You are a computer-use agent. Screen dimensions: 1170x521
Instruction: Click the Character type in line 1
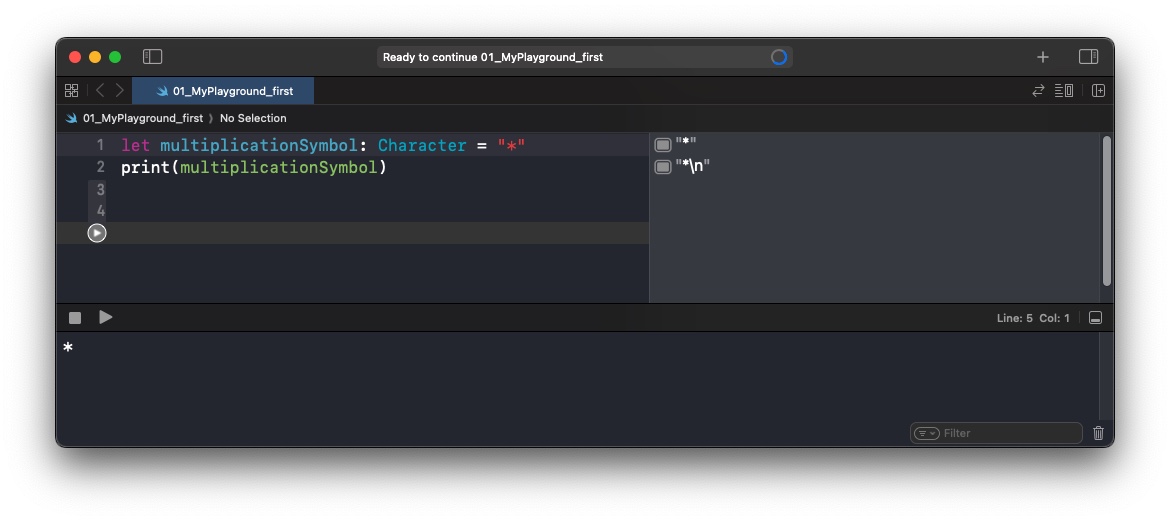point(422,146)
